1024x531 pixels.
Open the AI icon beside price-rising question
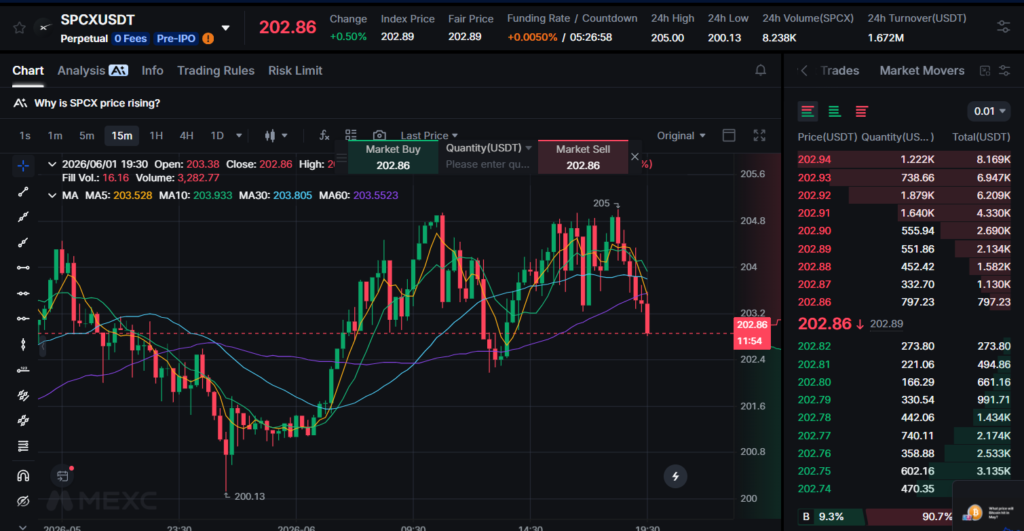(x=20, y=103)
